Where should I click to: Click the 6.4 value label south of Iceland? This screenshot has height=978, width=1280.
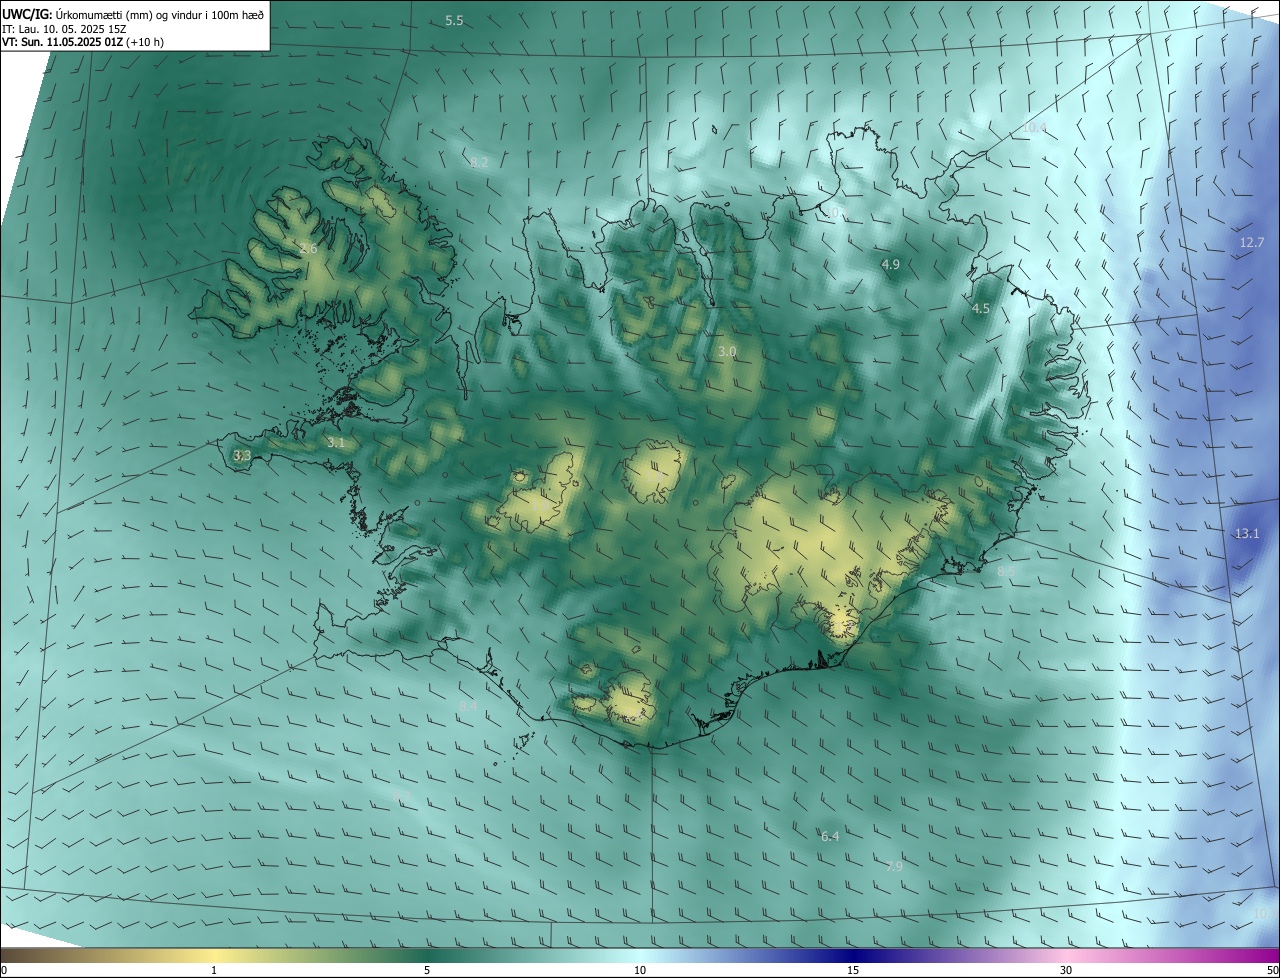pos(830,836)
